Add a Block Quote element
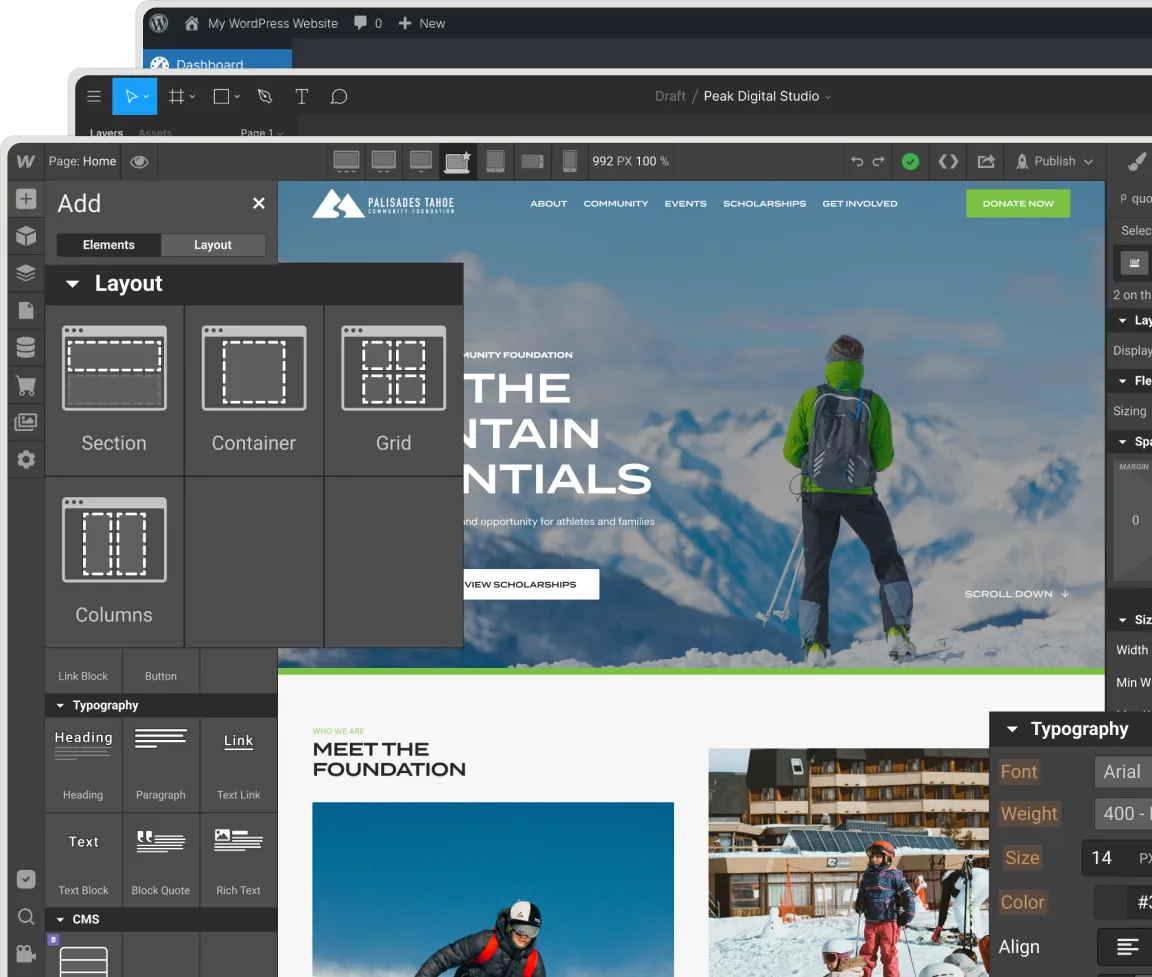 pyautogui.click(x=161, y=859)
